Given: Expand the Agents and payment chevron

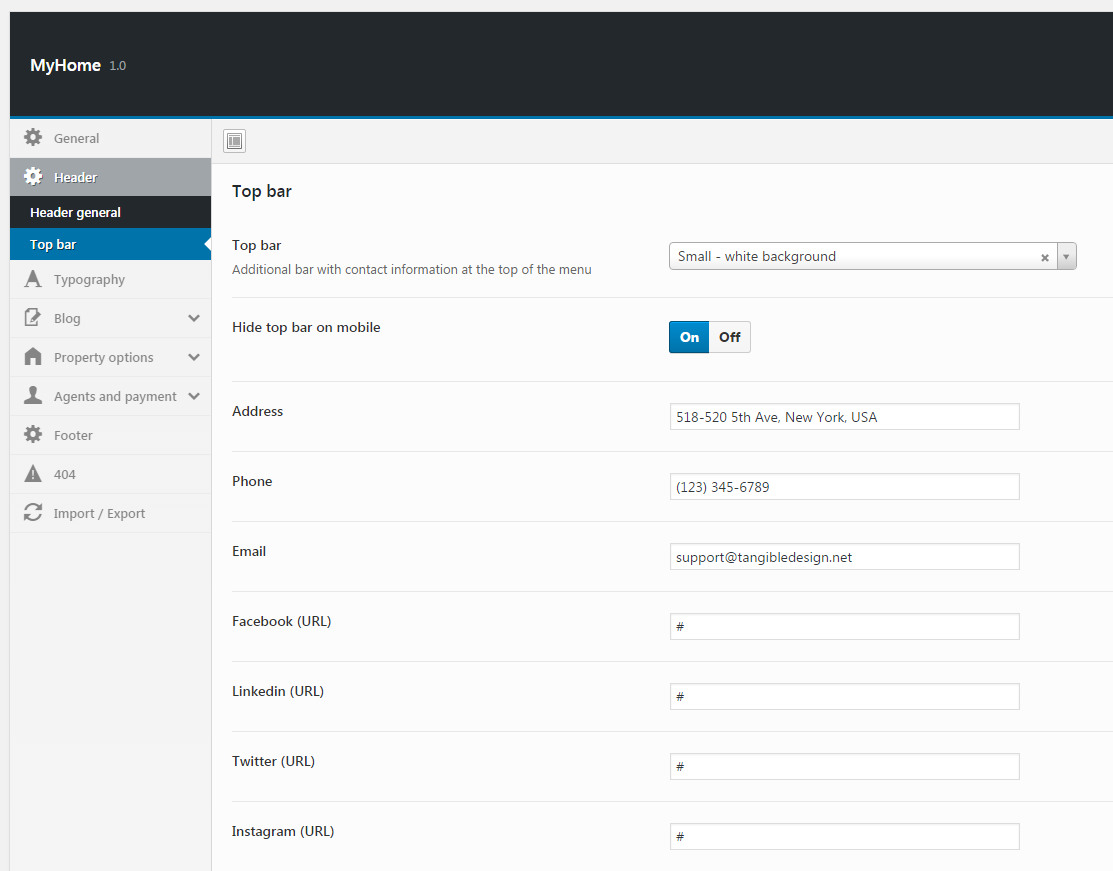Looking at the screenshot, I should coord(194,396).
